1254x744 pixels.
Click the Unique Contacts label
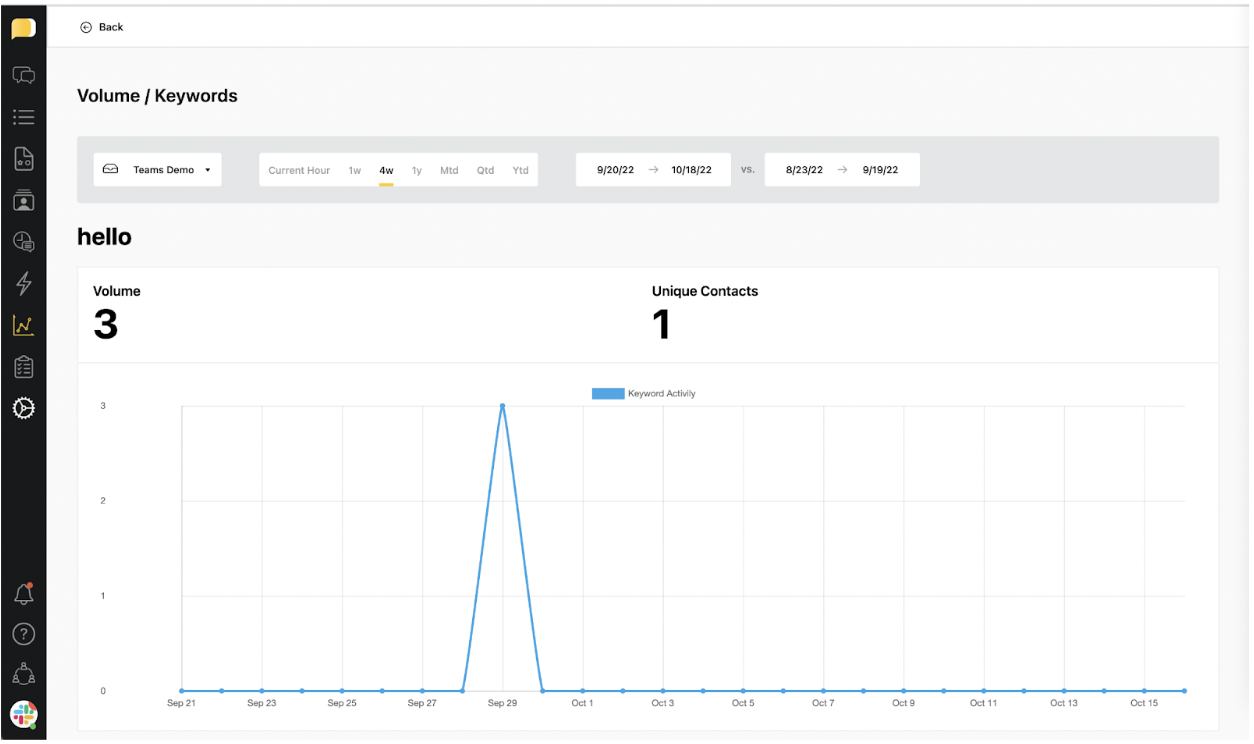tap(705, 291)
